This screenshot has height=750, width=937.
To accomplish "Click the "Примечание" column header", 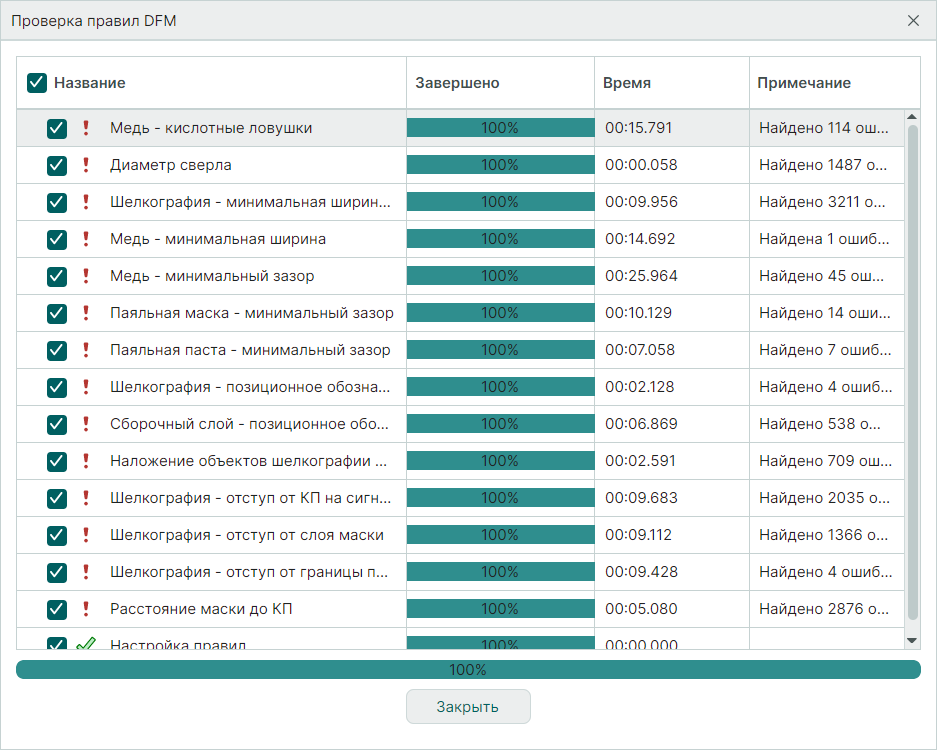I will [804, 83].
